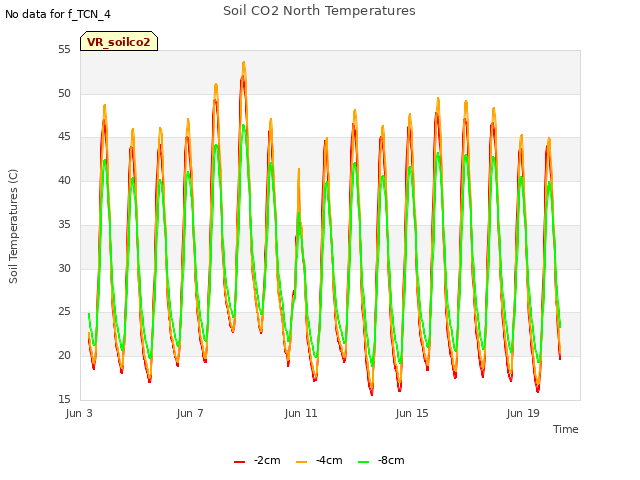Image resolution: width=640 pixels, height=480 pixels.
Task: Click the VR_soilco2 label box
Action: click(119, 42)
